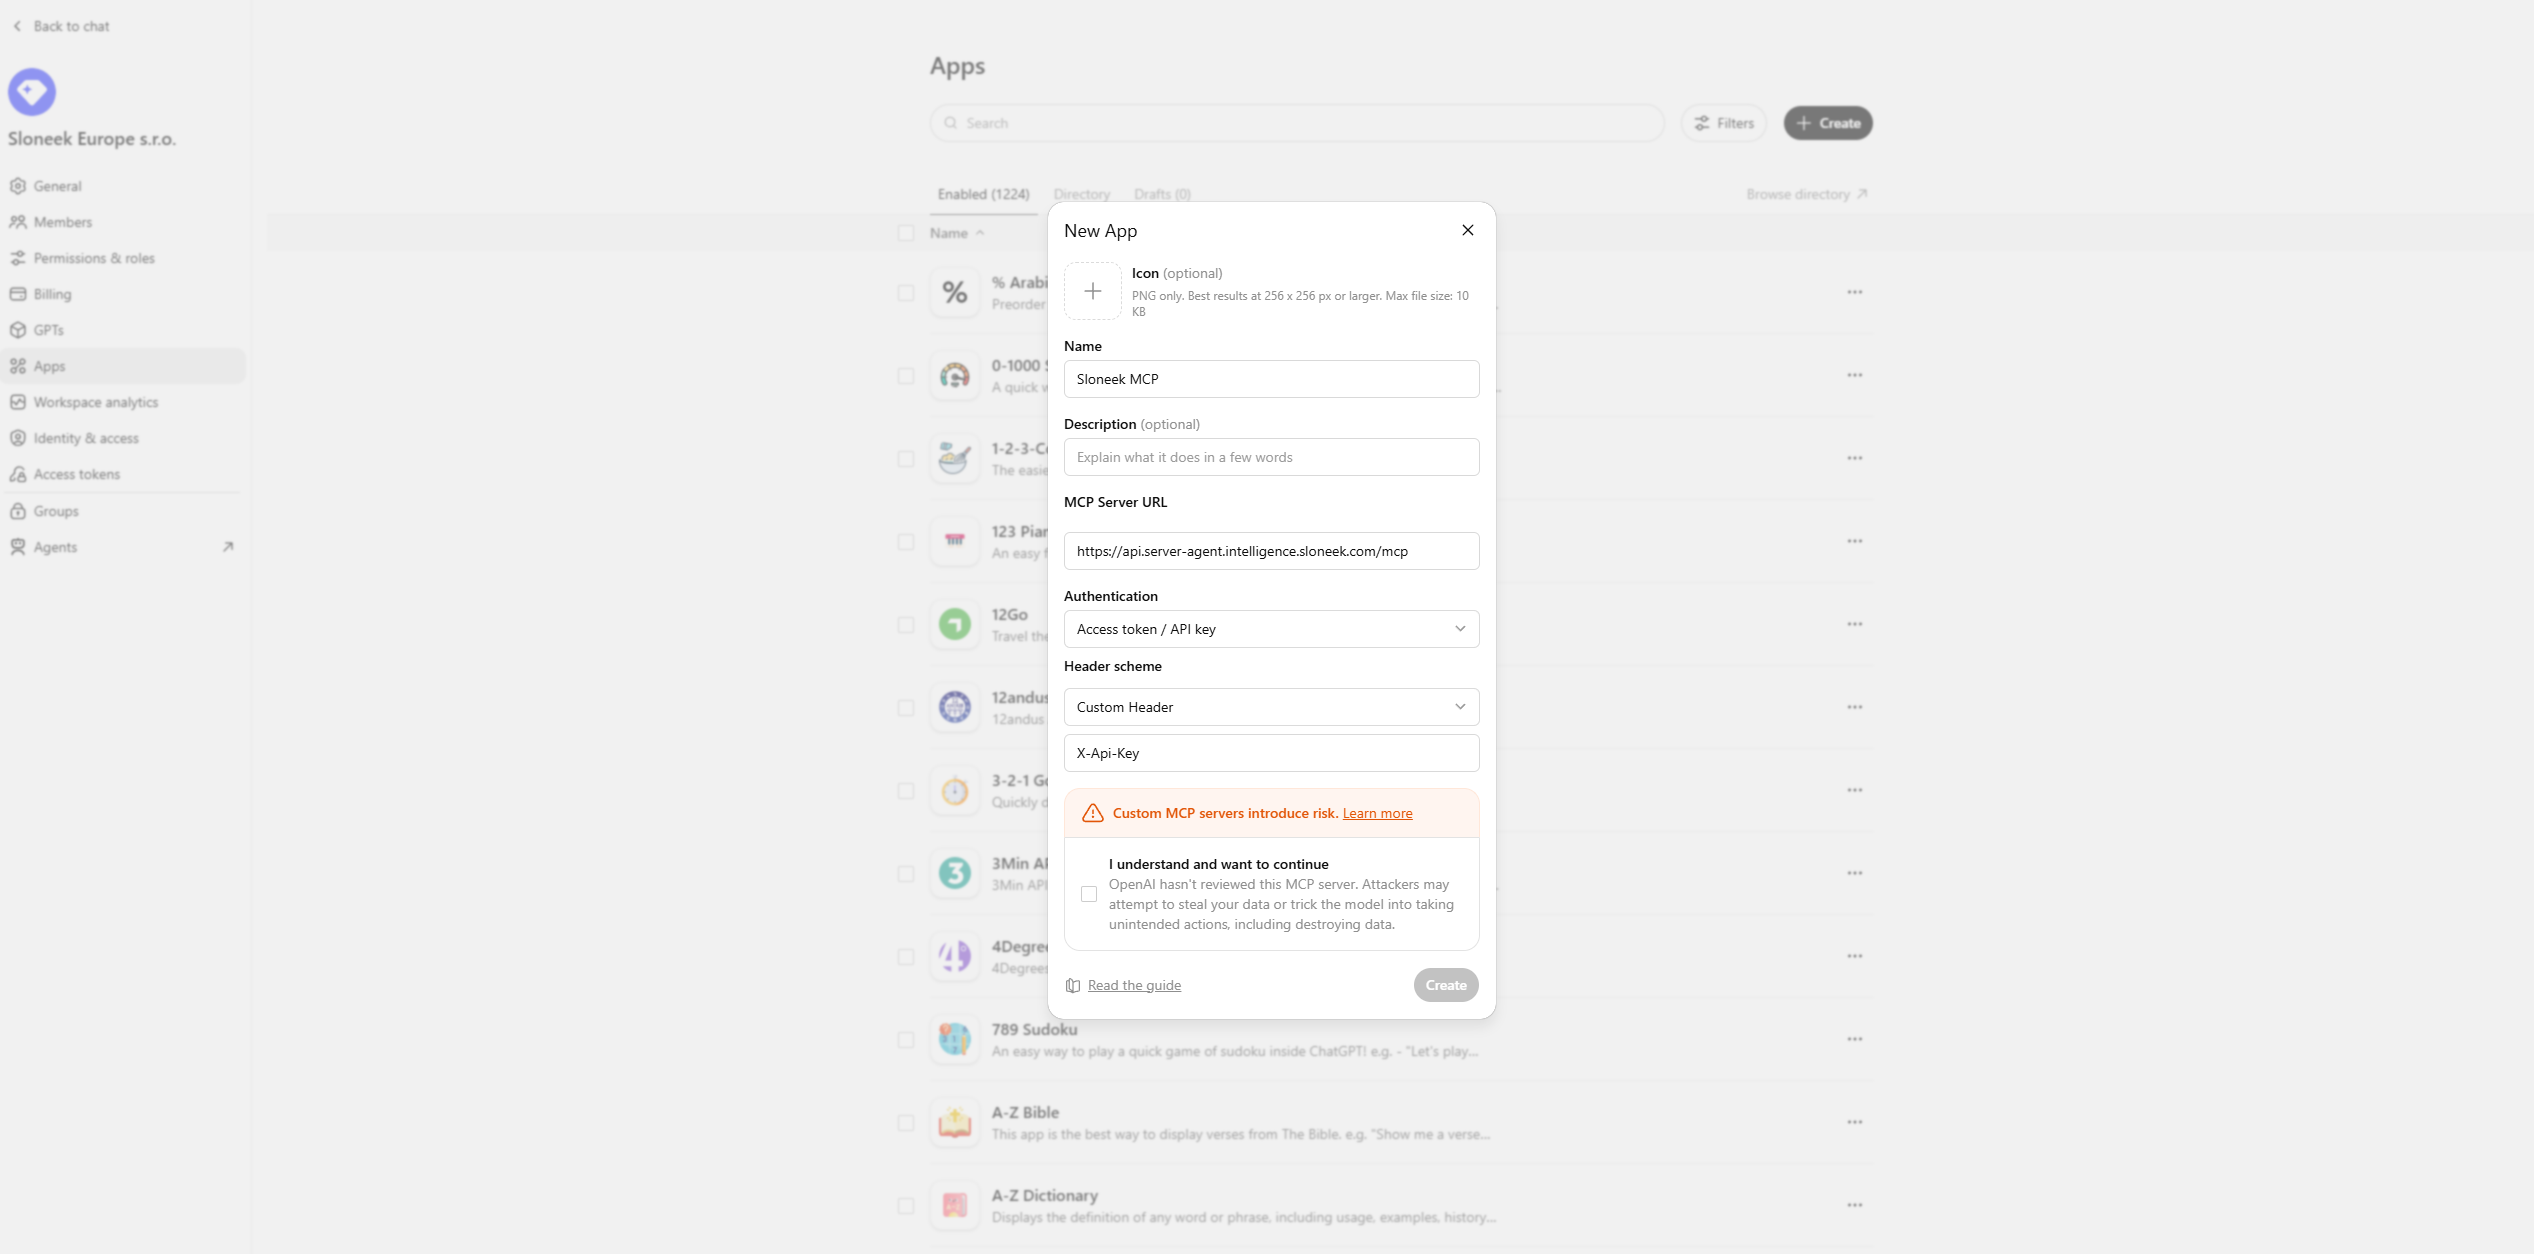2534x1254 pixels.
Task: Open the A-Z Dictionary app icon
Action: point(955,1205)
